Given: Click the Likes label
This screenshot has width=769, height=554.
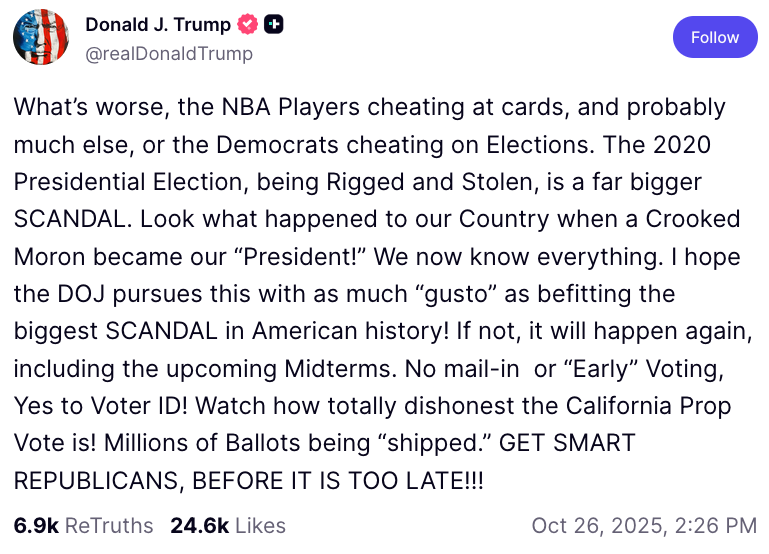Looking at the screenshot, I should (259, 525).
